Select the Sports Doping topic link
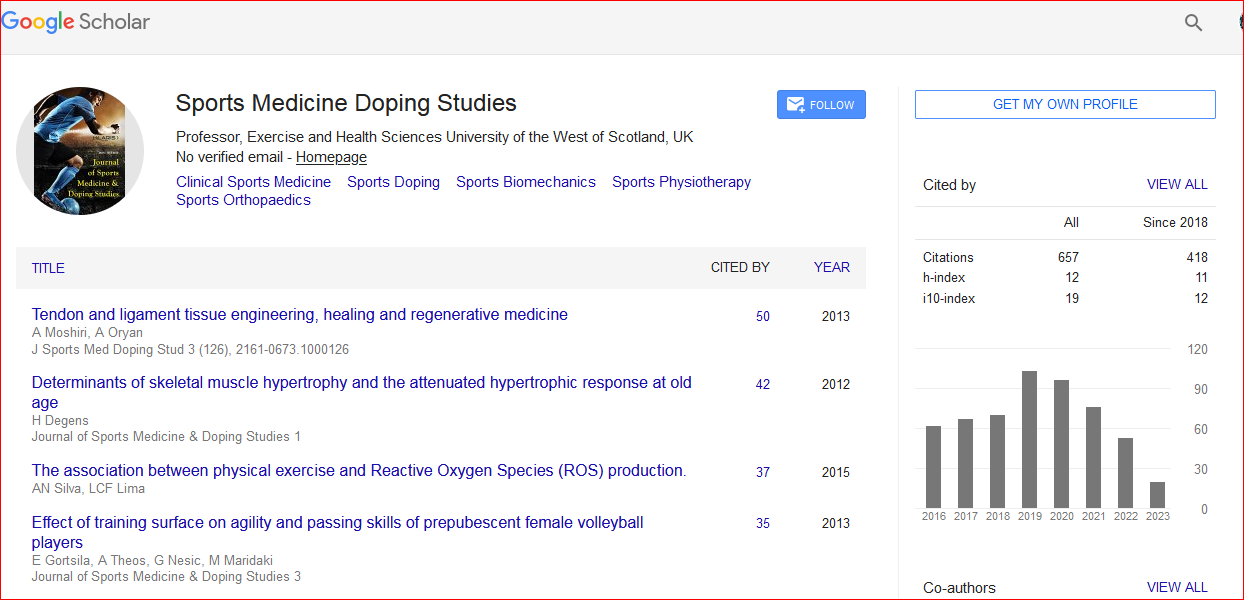Image resolution: width=1244 pixels, height=600 pixels. 393,182
